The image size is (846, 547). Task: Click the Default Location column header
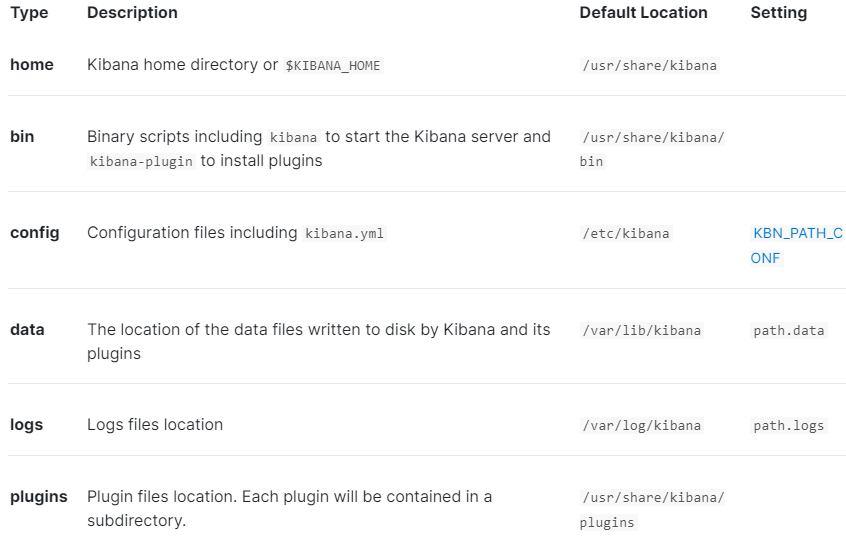pyautogui.click(x=643, y=12)
